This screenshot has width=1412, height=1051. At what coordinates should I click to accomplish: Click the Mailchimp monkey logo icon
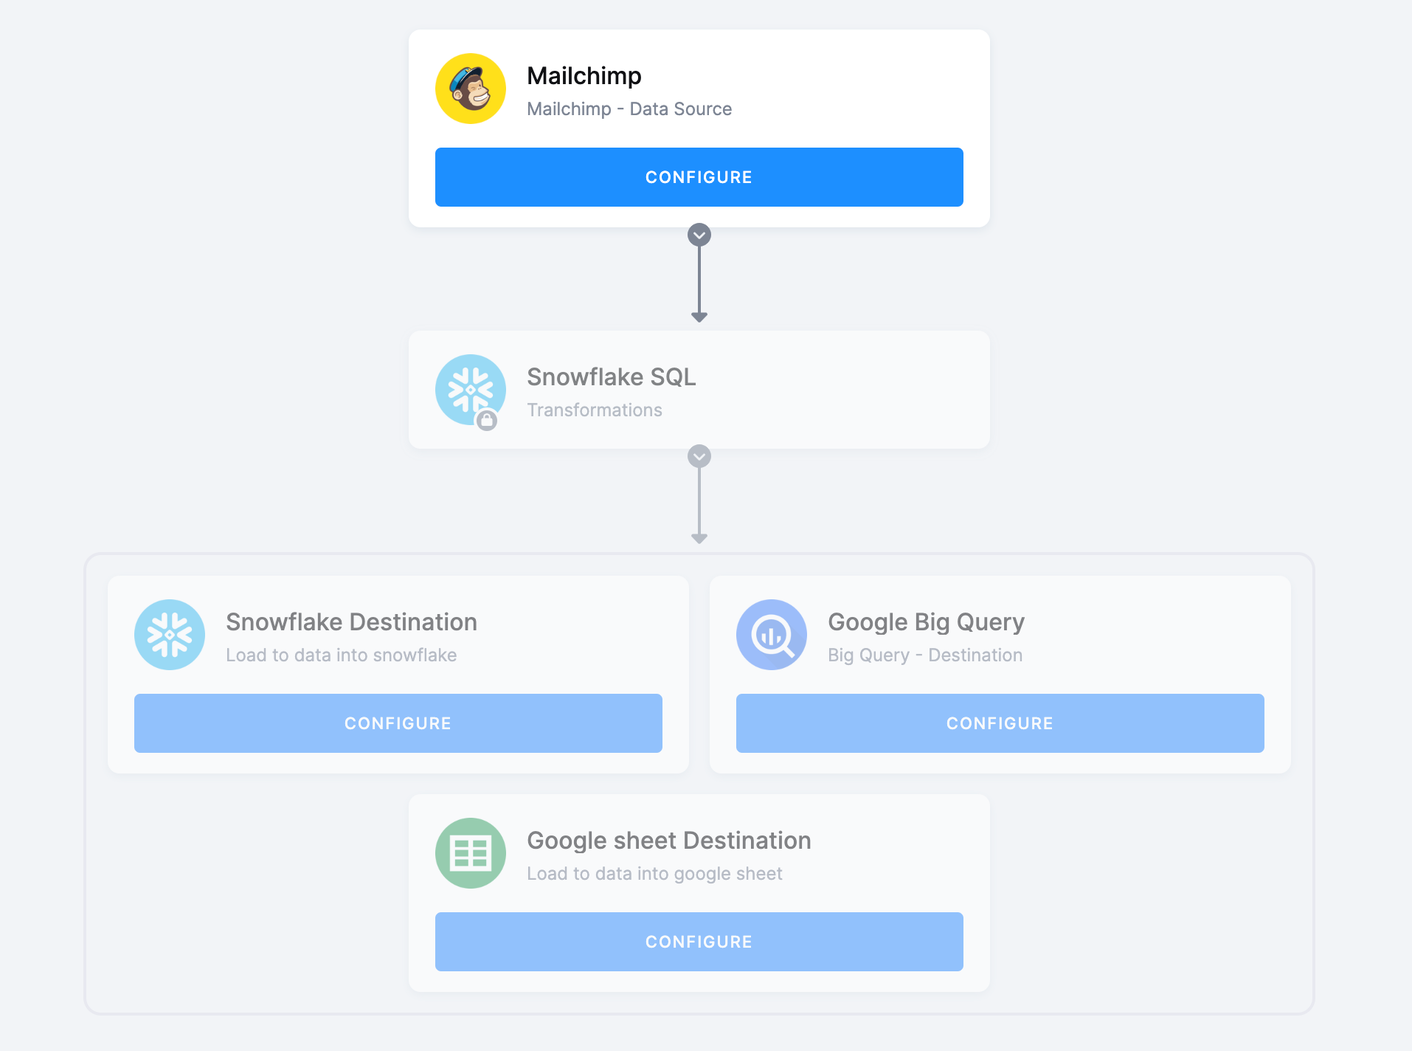coord(470,89)
